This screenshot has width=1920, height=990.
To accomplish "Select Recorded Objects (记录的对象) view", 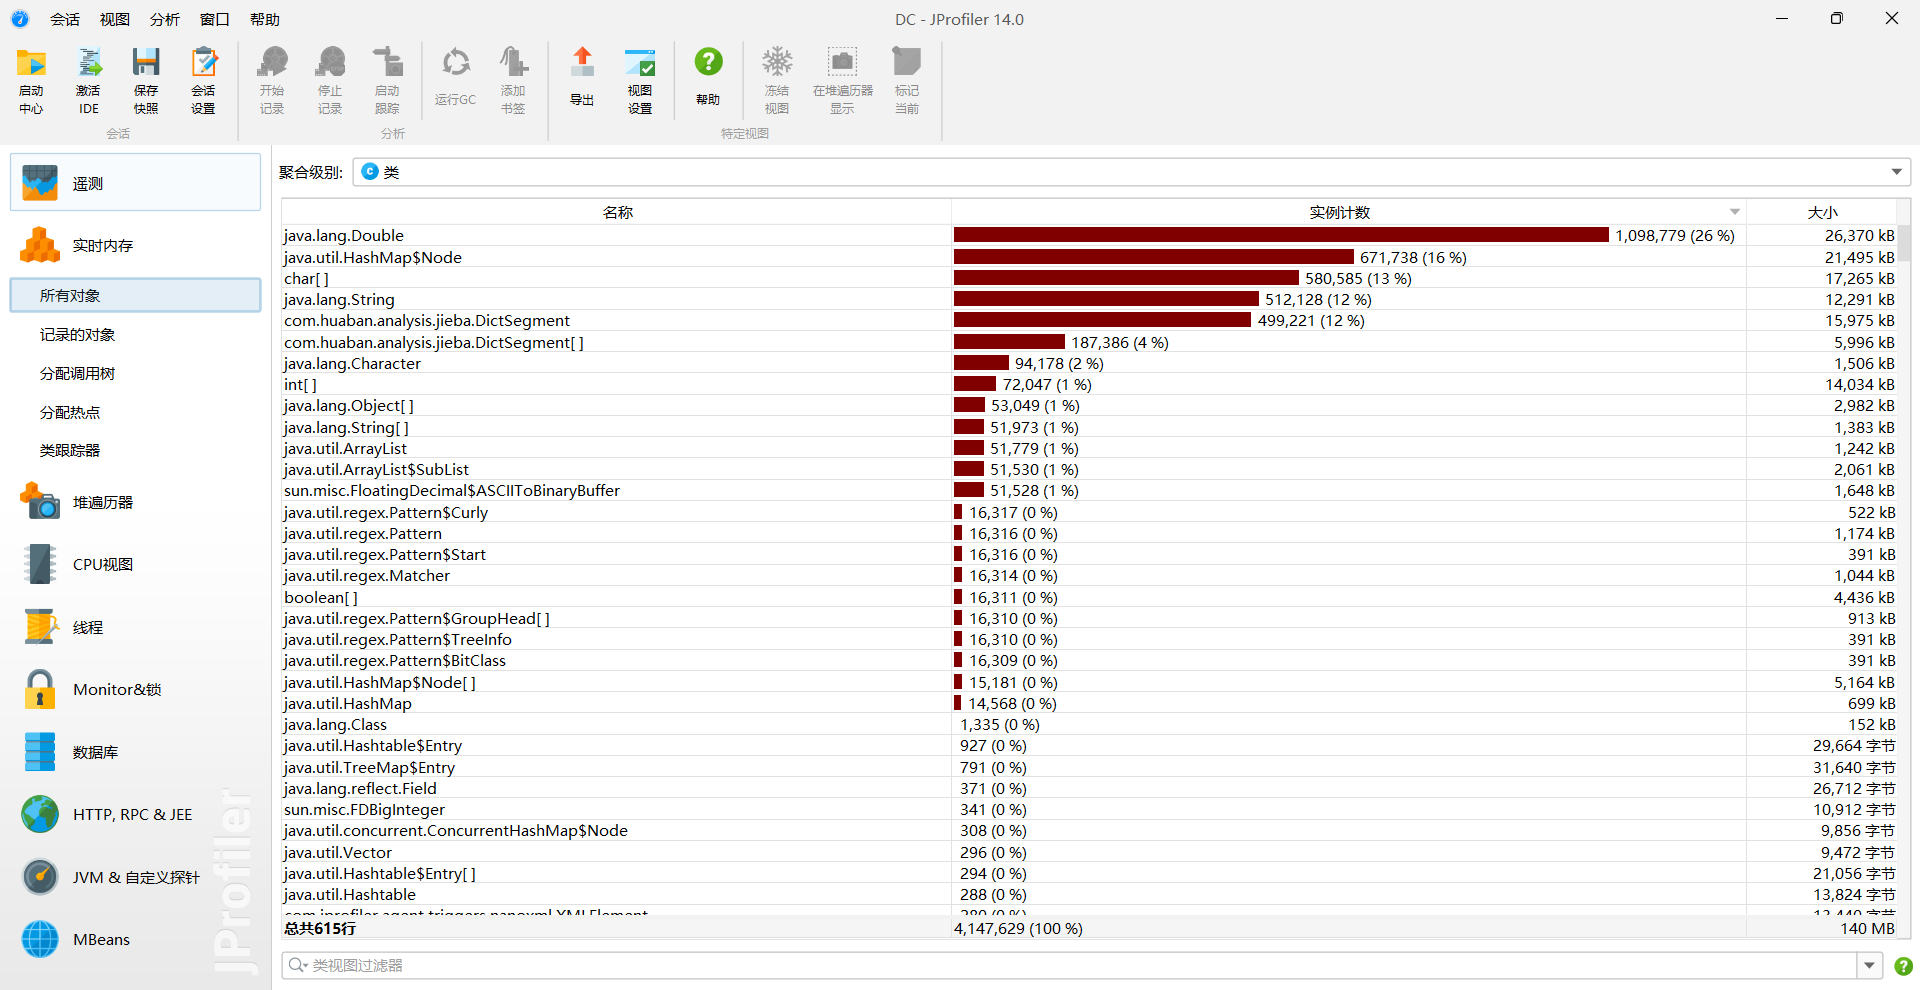I will pos(136,334).
